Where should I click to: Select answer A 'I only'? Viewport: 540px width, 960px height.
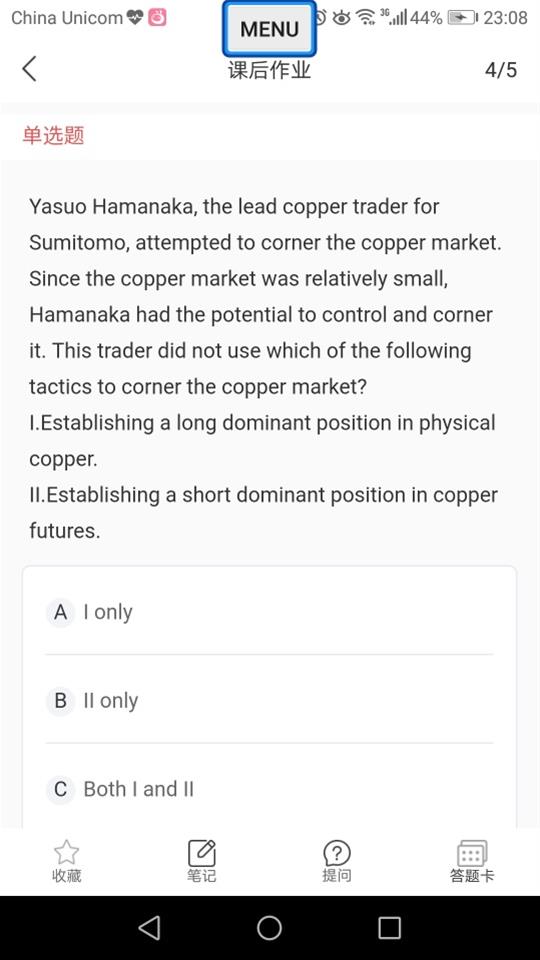tap(269, 612)
